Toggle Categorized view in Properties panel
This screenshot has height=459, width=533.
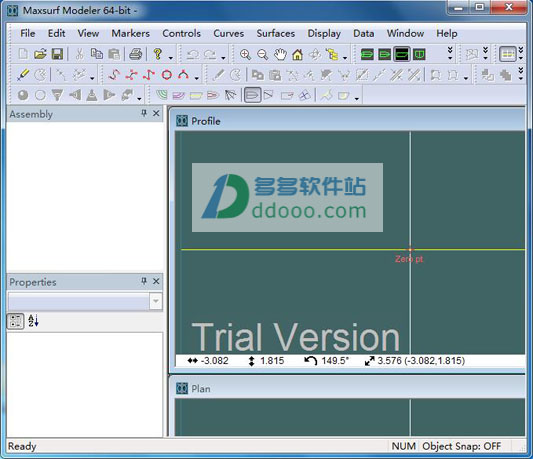15,321
